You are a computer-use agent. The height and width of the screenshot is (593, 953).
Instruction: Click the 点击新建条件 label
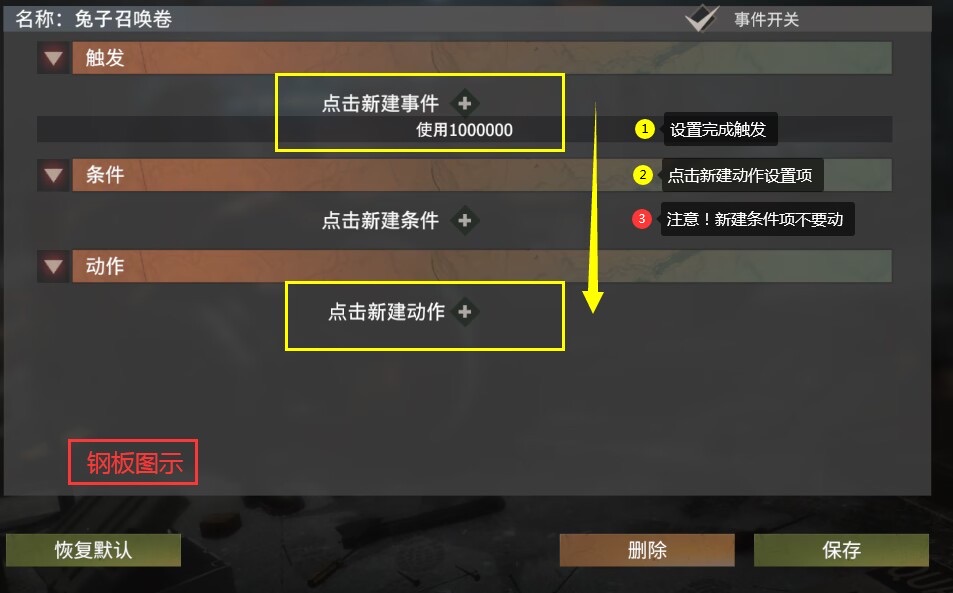click(380, 220)
